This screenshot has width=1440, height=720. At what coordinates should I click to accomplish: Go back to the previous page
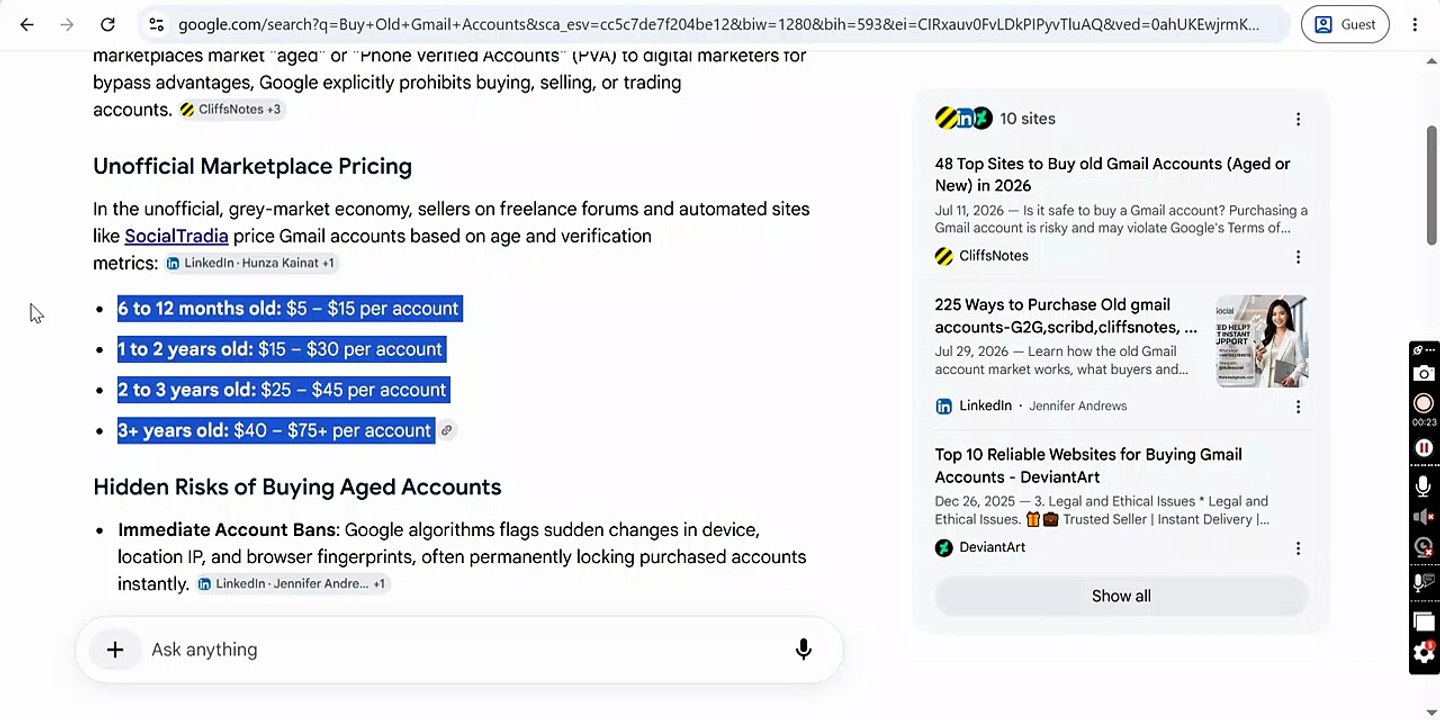click(27, 25)
